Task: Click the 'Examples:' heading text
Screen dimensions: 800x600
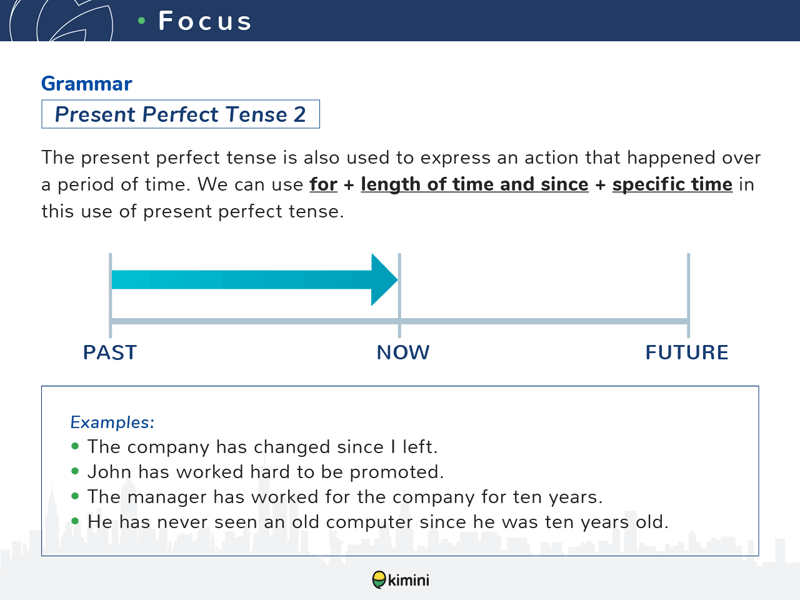Action: click(x=112, y=422)
